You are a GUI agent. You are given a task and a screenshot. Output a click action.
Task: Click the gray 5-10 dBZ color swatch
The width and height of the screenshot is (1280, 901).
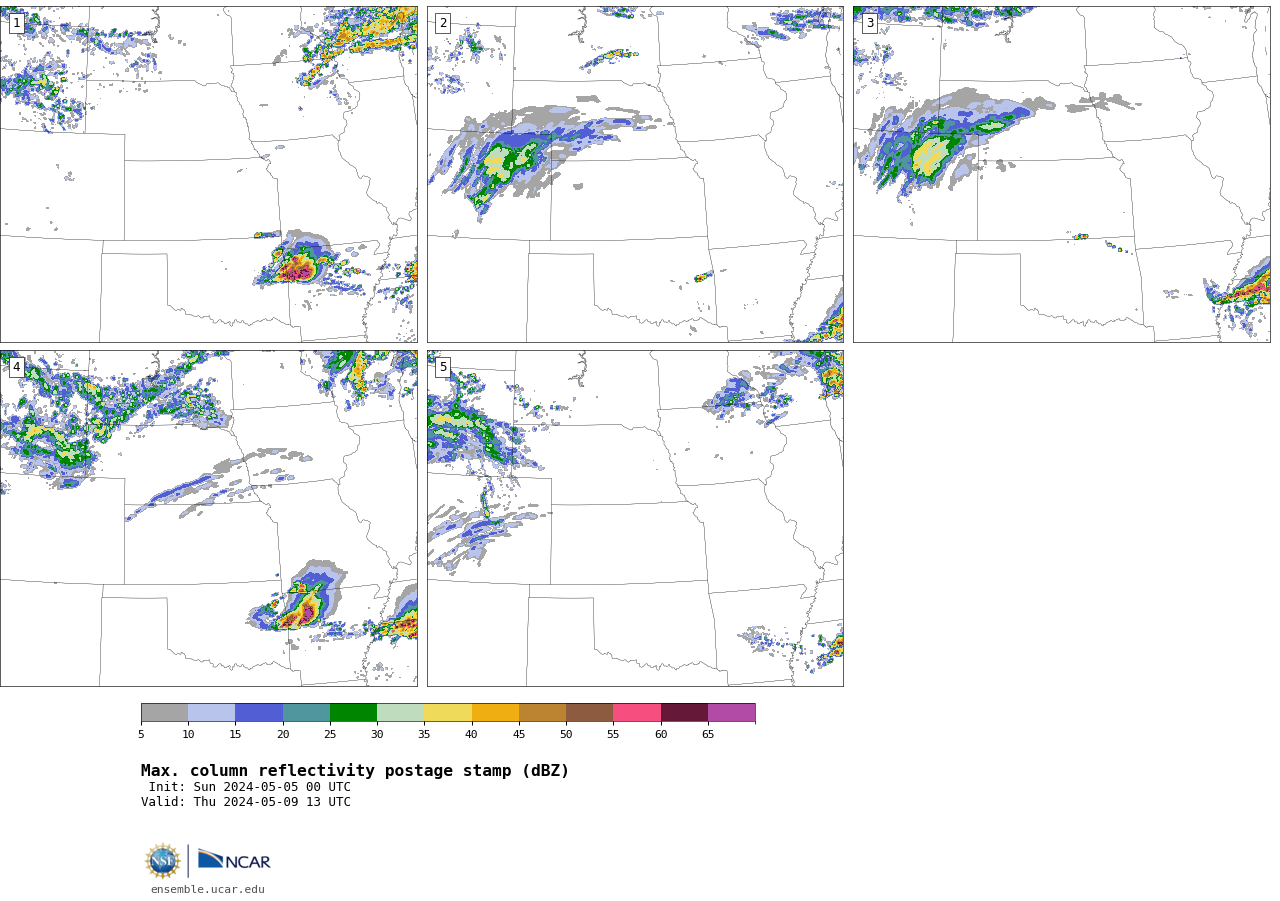click(x=164, y=713)
